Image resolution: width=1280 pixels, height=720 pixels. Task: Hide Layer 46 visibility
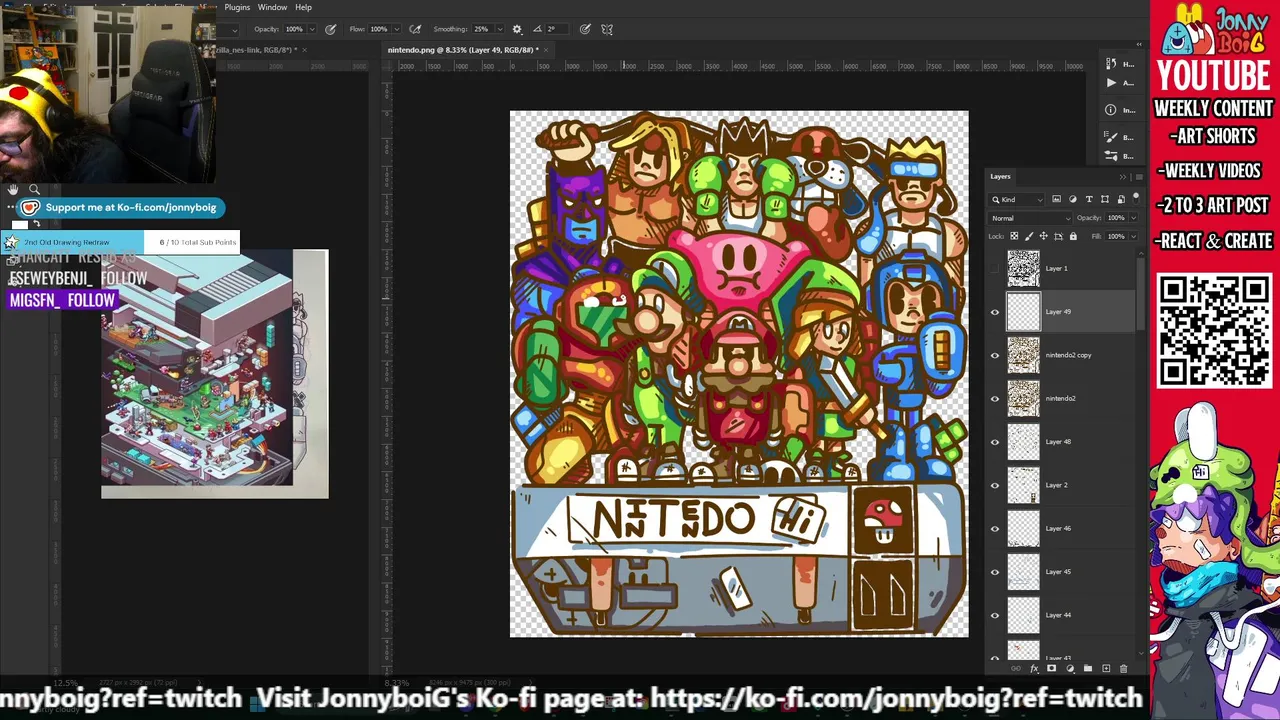tap(994, 528)
